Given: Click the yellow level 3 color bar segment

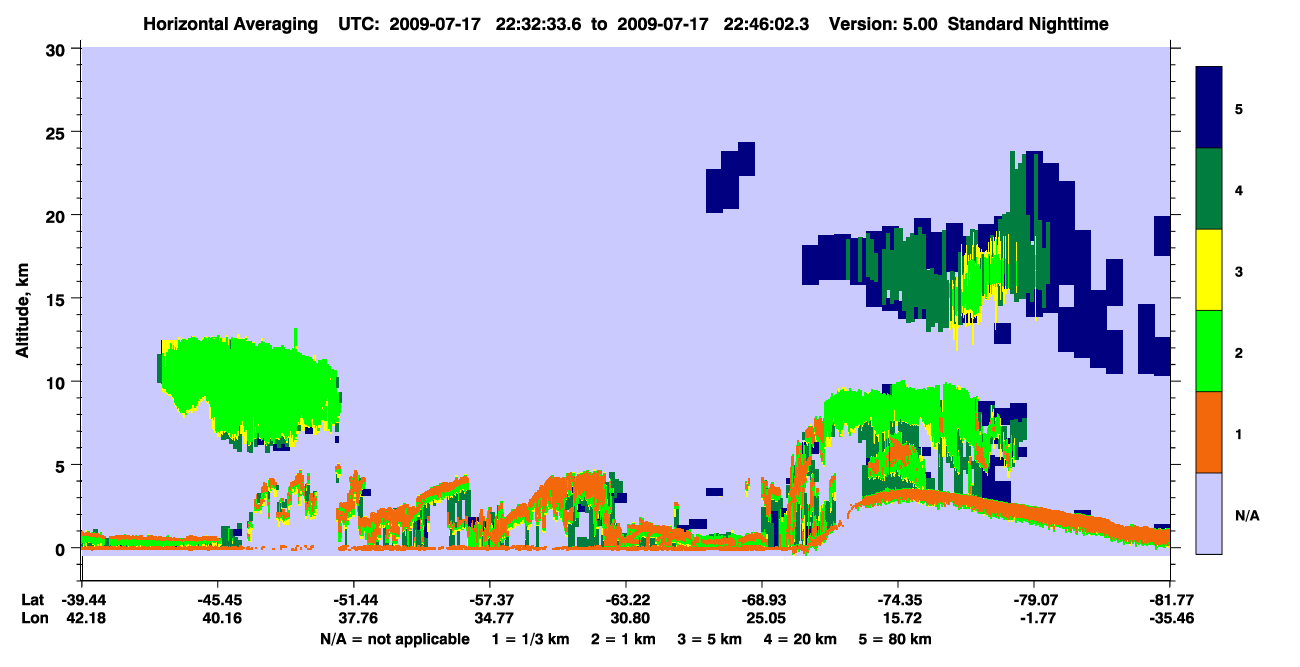Looking at the screenshot, I should click(1209, 270).
